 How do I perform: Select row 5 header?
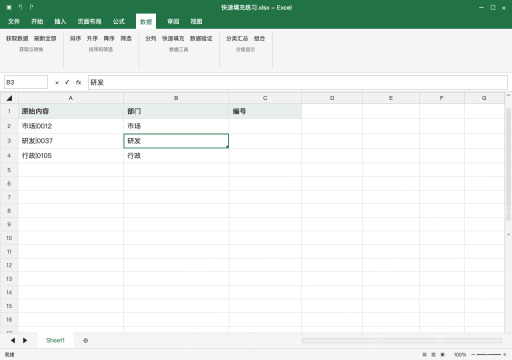(9, 170)
